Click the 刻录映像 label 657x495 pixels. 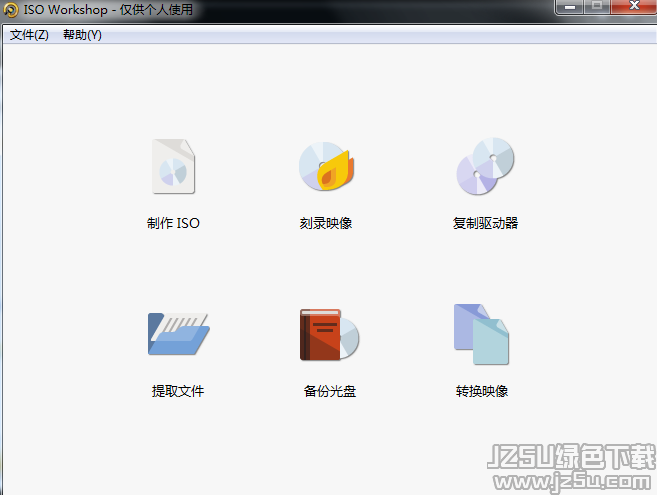point(326,223)
